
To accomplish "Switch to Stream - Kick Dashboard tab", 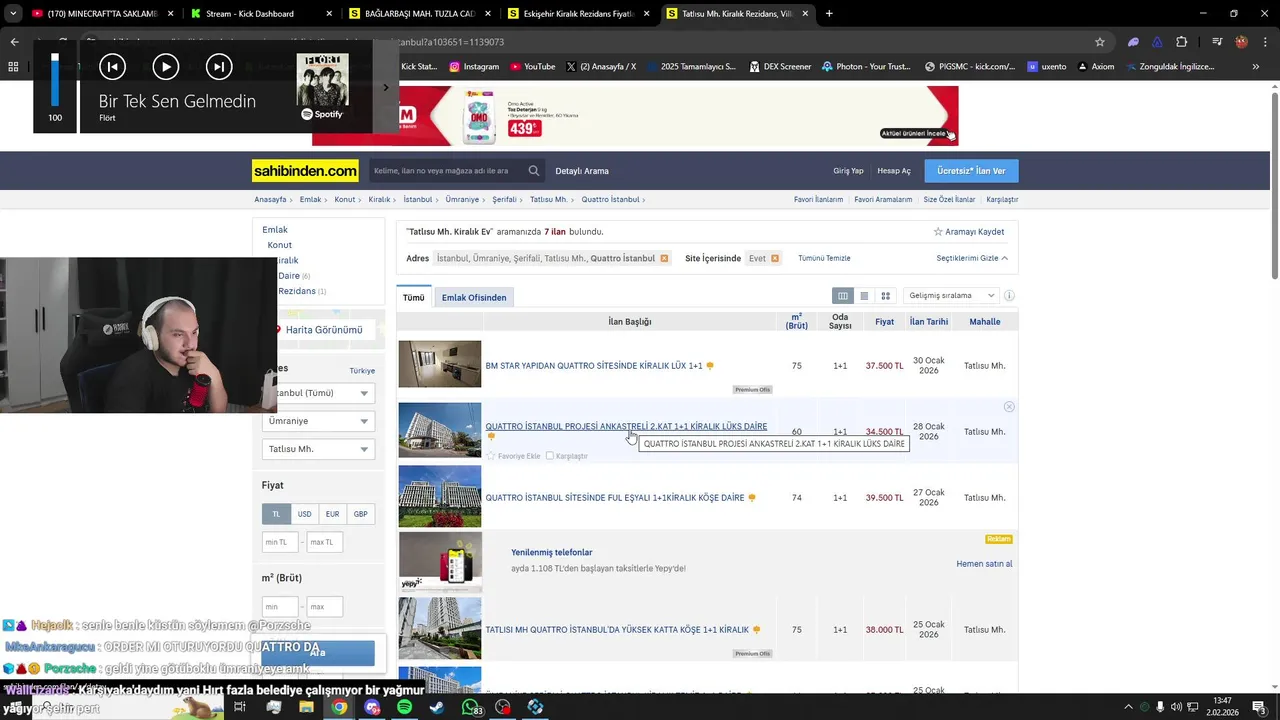I will [261, 14].
